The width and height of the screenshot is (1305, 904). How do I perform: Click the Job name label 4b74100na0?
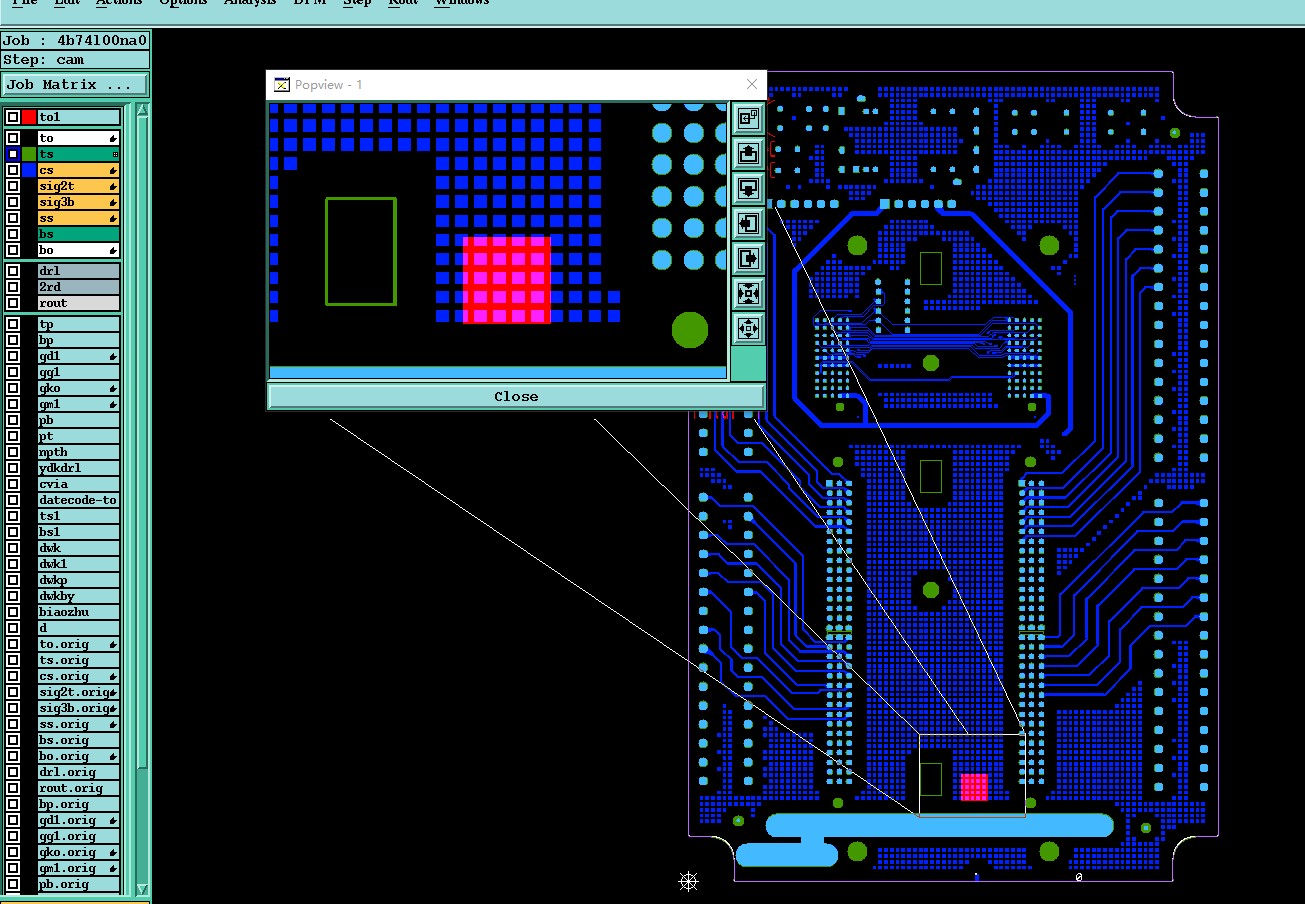click(x=75, y=41)
